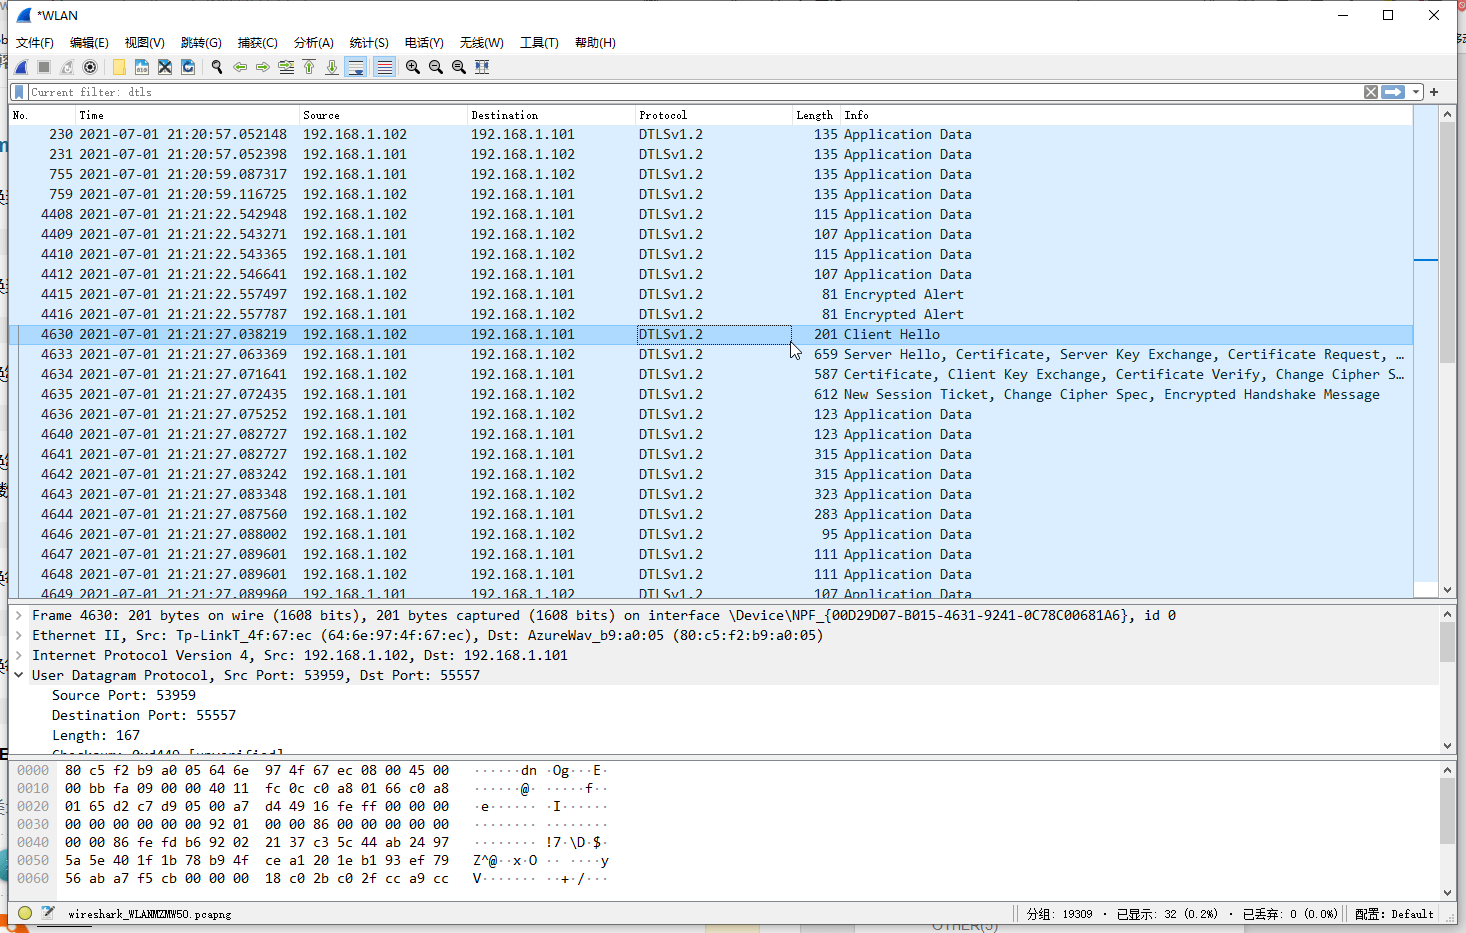The height and width of the screenshot is (933, 1466).
Task: Open the 编辑(E) menu
Action: (x=89, y=42)
